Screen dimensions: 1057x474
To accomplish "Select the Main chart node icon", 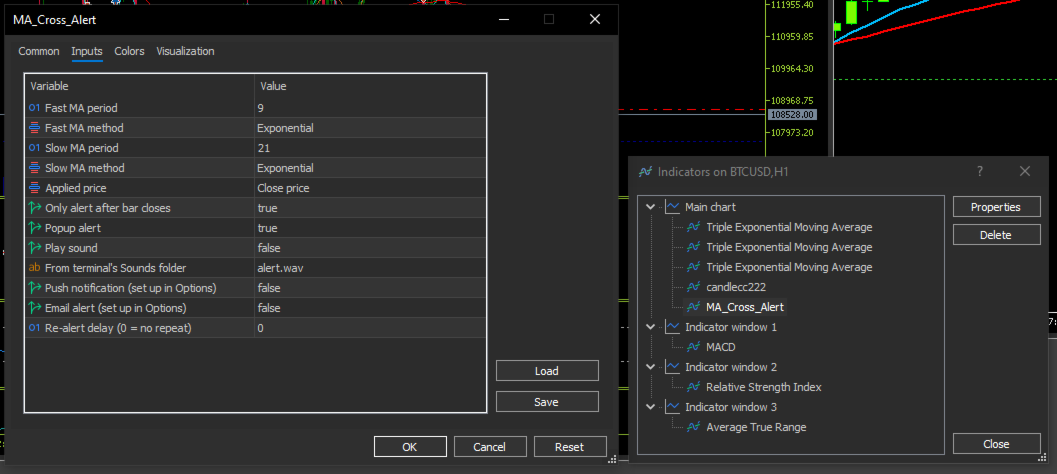I will 672,207.
